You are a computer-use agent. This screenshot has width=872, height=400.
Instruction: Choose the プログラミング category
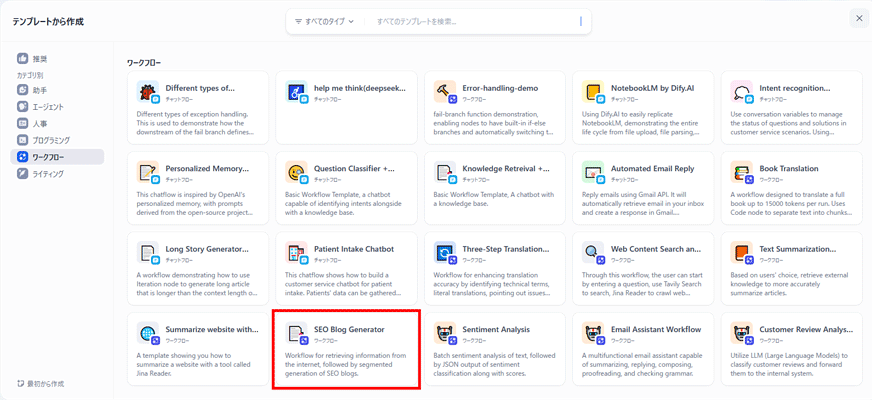tap(50, 140)
